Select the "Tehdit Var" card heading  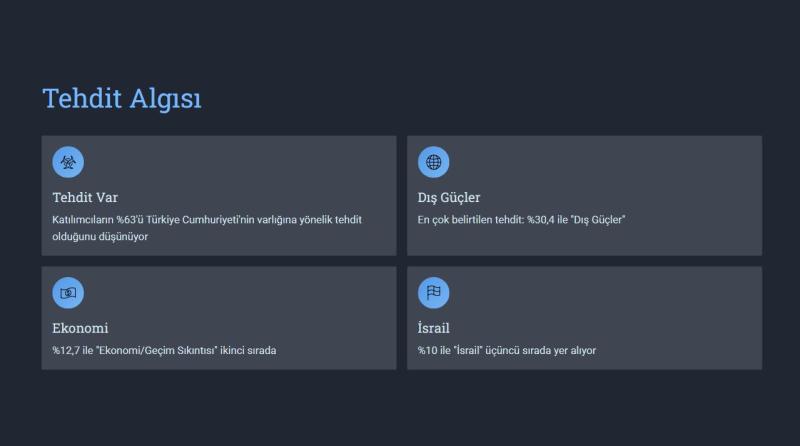[x=85, y=197]
